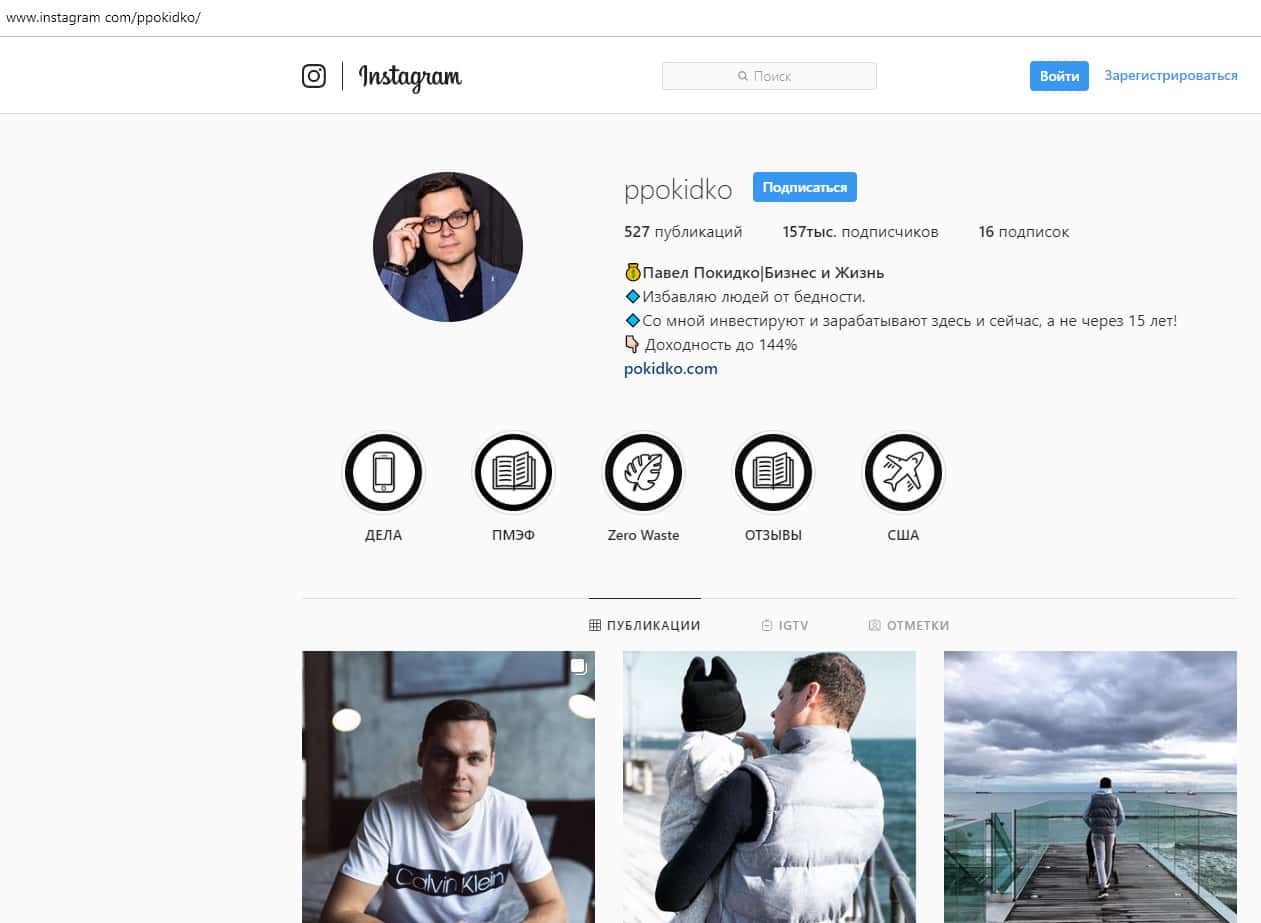Click the Подписаться follow button
Image resolution: width=1261 pixels, height=923 pixels.
[805, 187]
